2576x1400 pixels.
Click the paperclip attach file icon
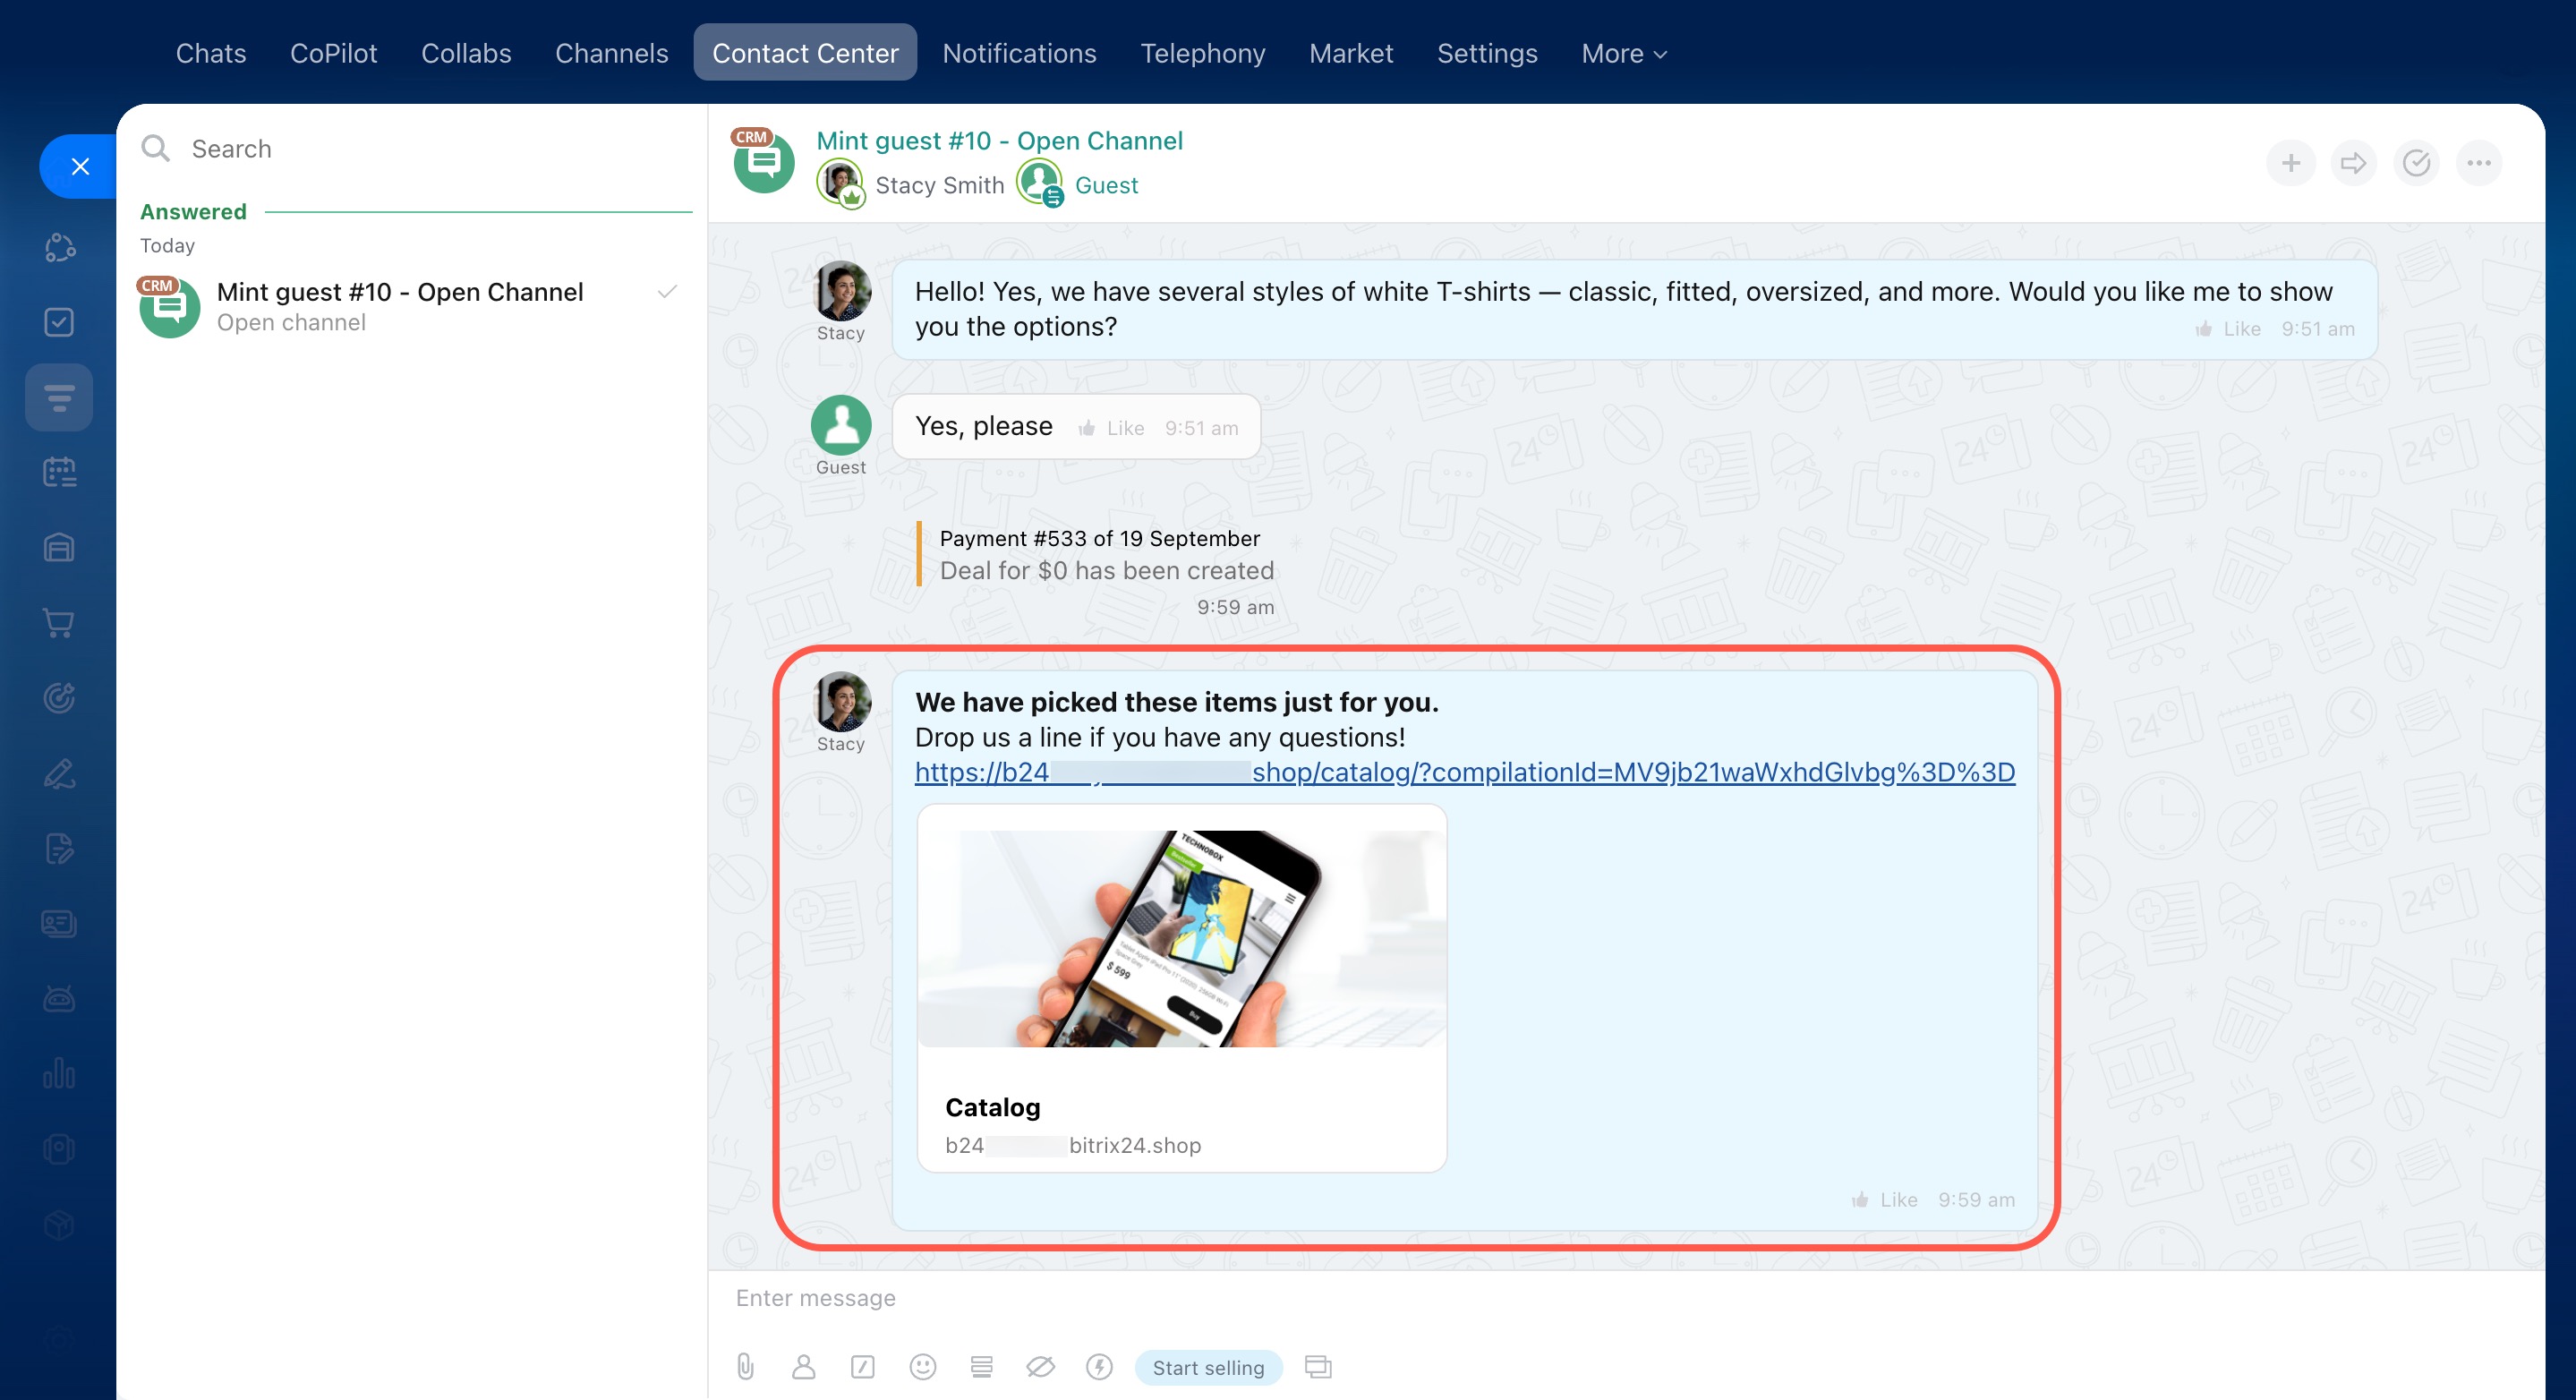[745, 1366]
